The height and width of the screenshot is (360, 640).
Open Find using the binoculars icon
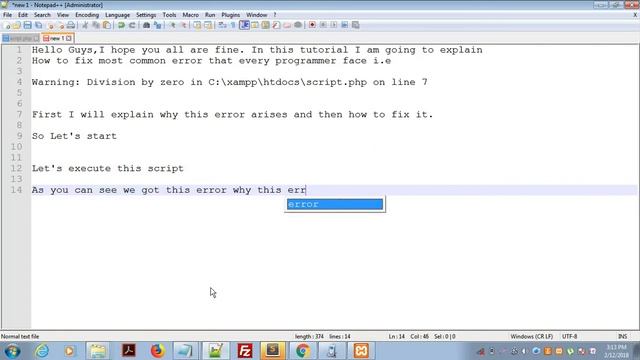coord(147,25)
